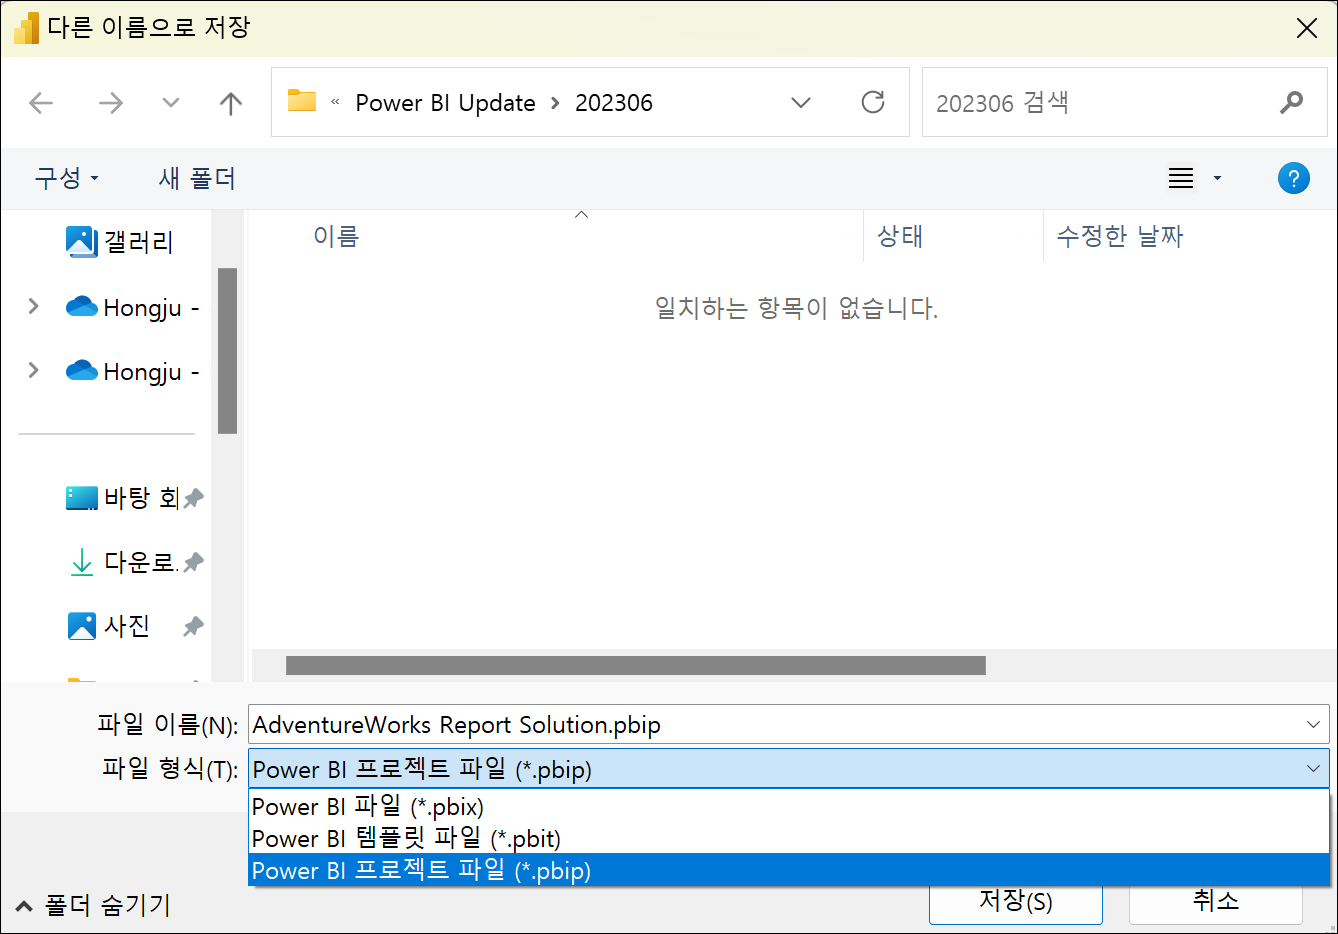Image resolution: width=1338 pixels, height=934 pixels.
Task: Click the navigation pane vertical scrollbar
Action: (227, 350)
